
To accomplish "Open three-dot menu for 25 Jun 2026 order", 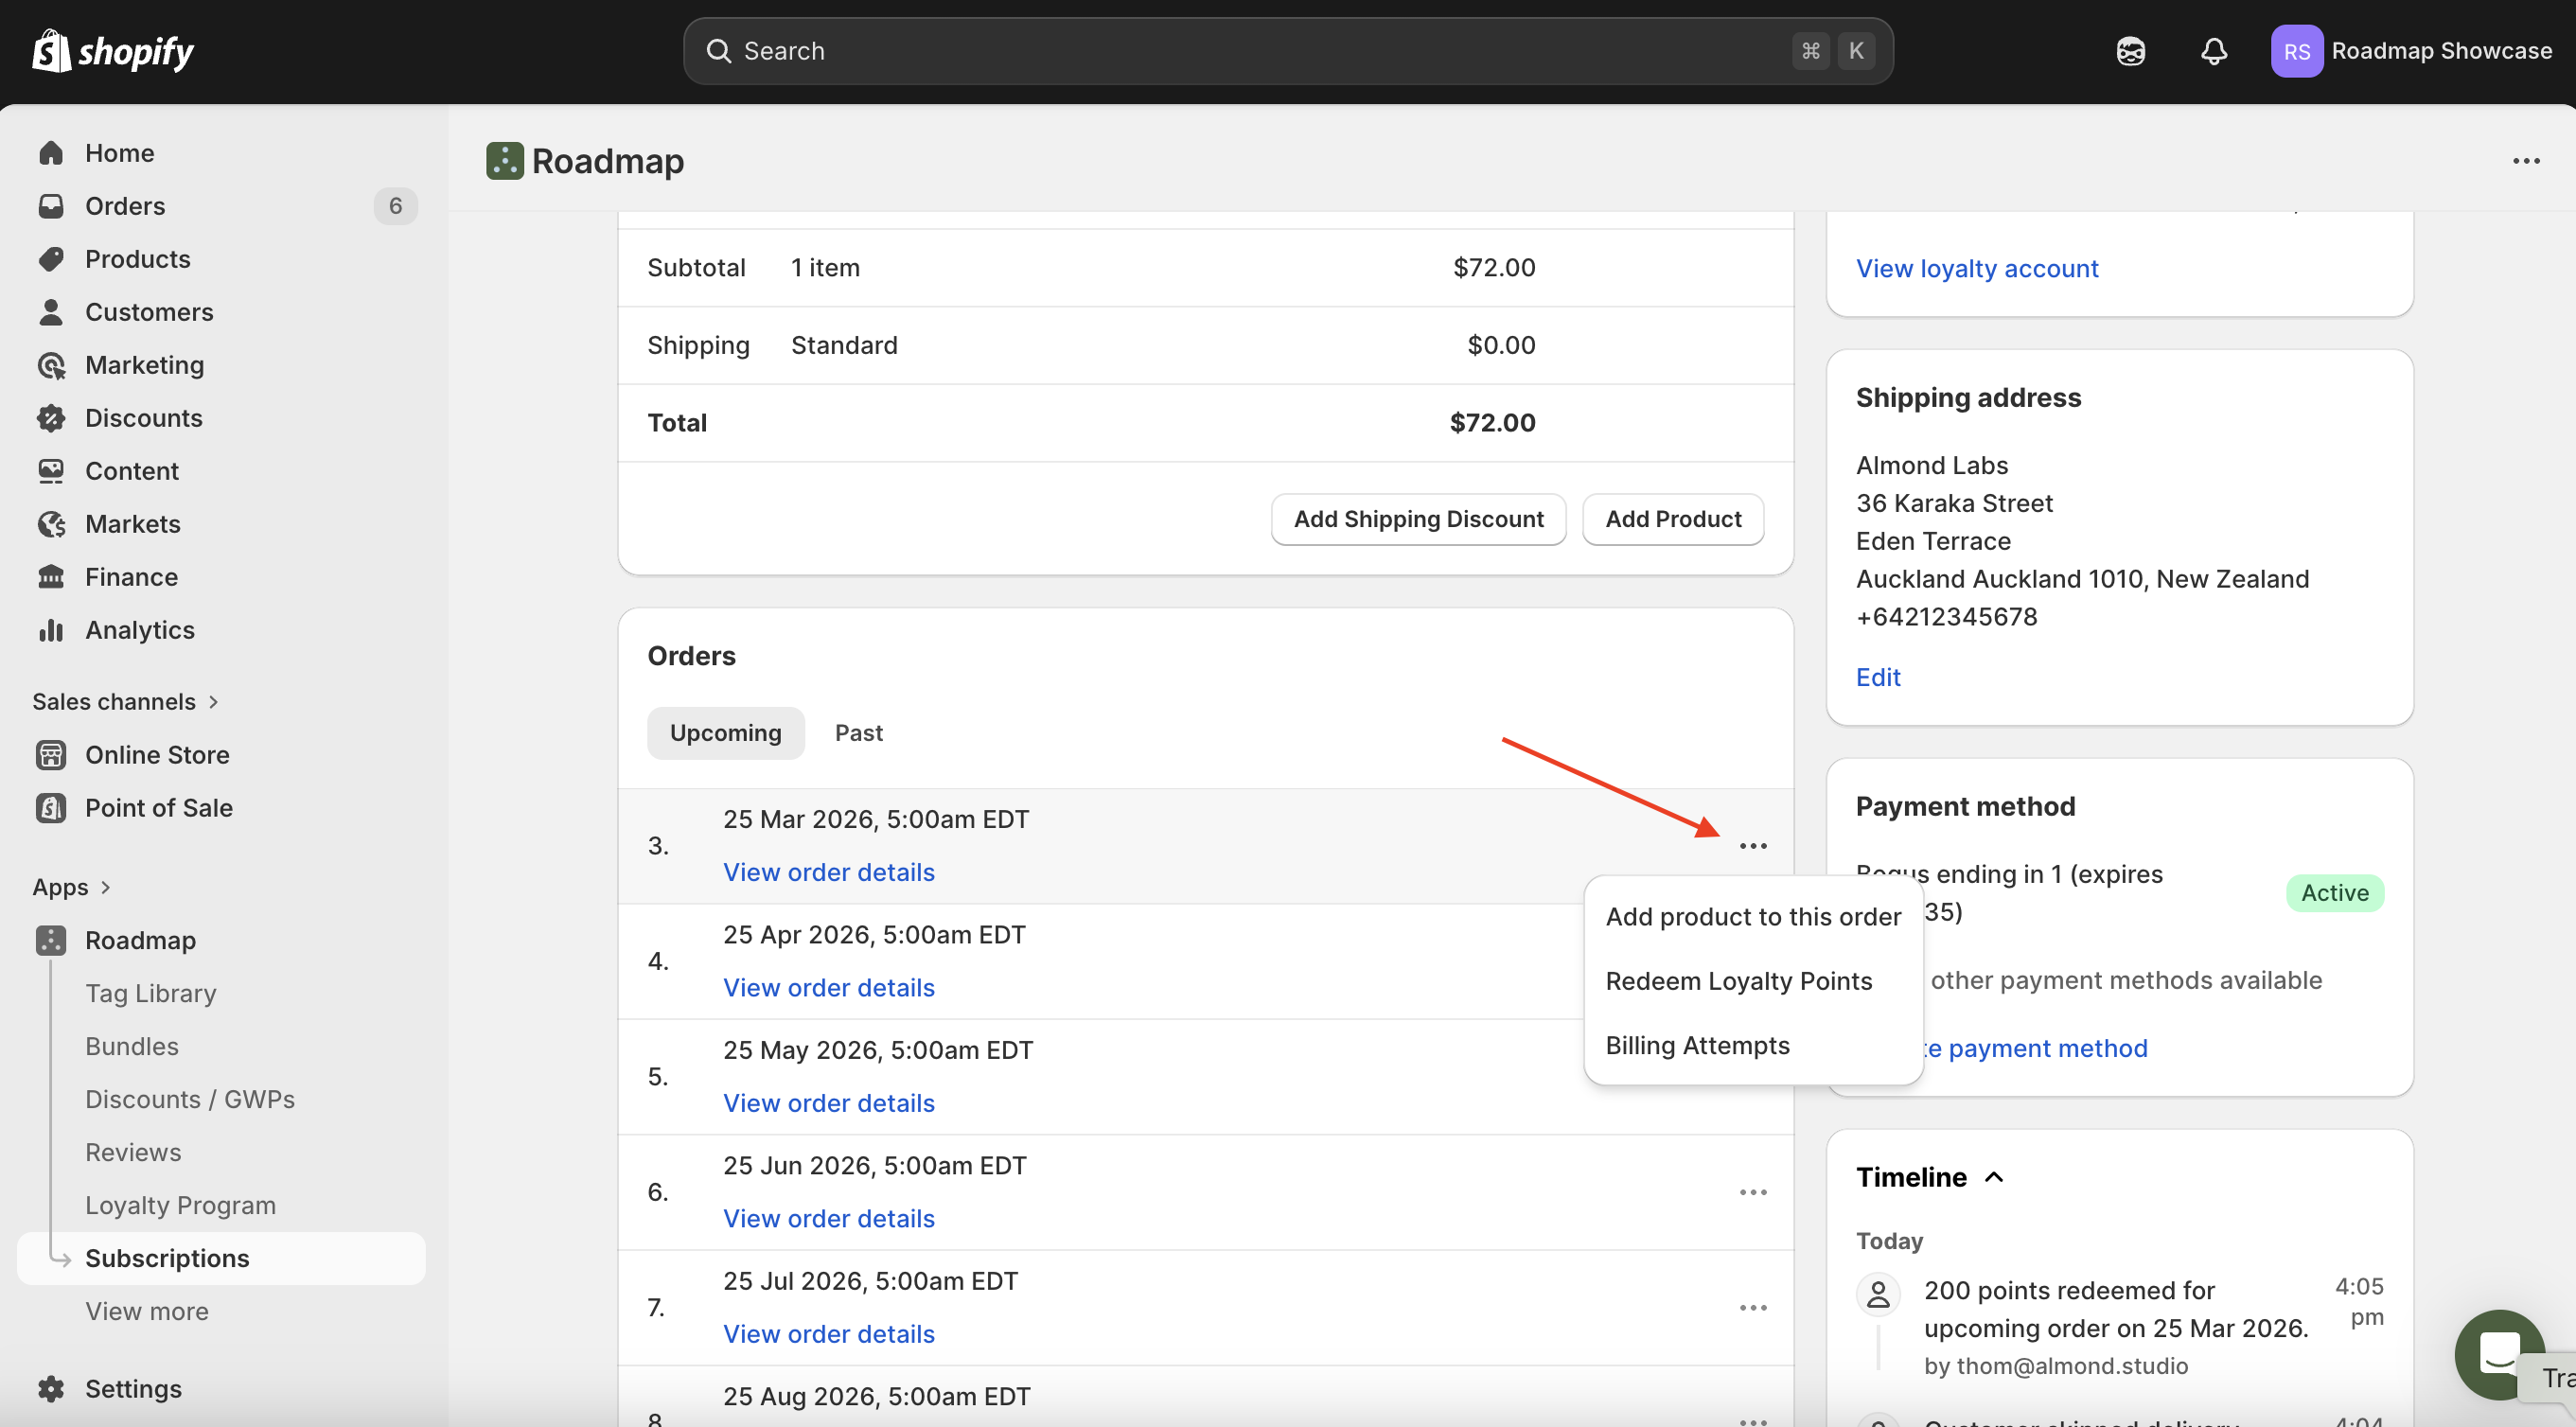I will tap(1752, 1192).
